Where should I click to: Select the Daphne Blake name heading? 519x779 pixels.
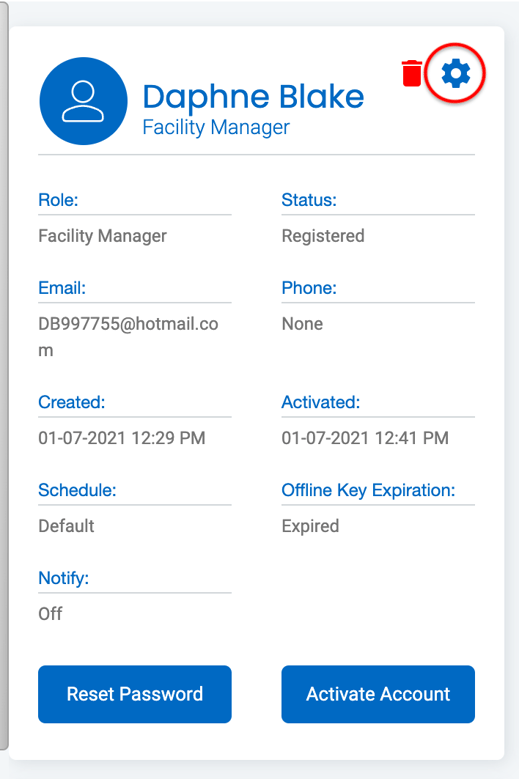pos(253,96)
